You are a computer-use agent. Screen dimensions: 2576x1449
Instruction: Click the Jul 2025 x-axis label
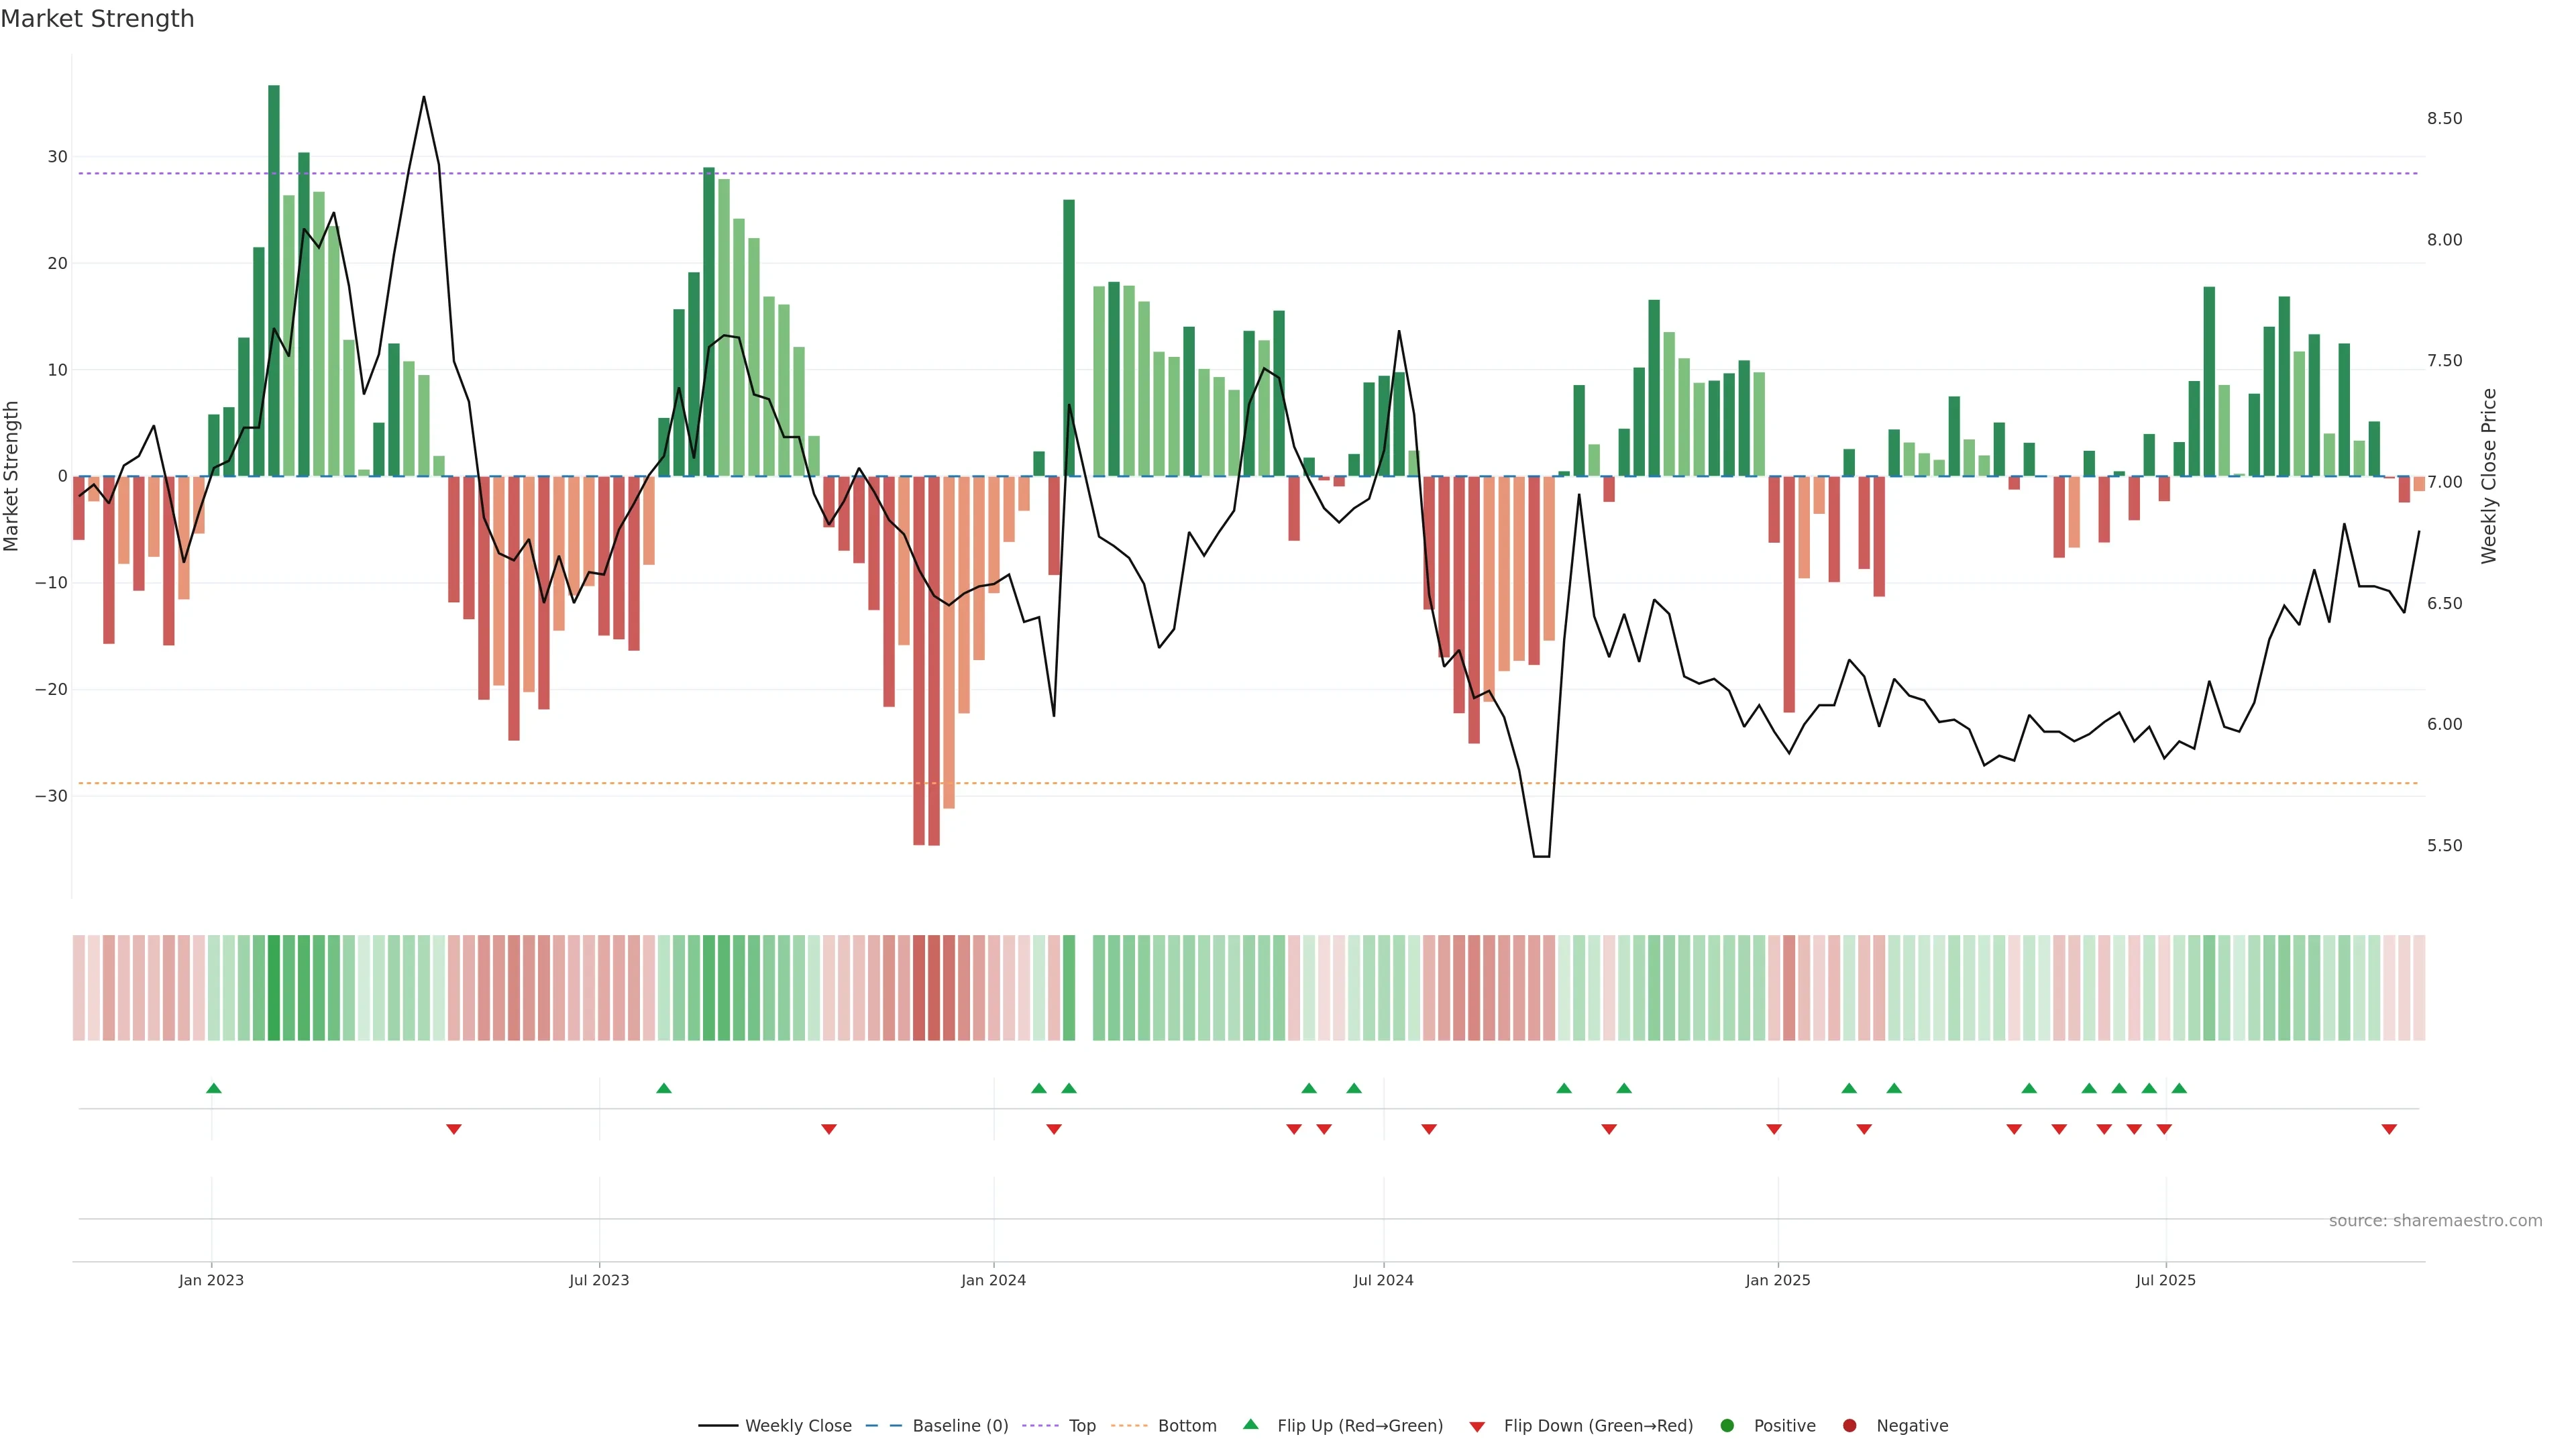pyautogui.click(x=2165, y=1280)
